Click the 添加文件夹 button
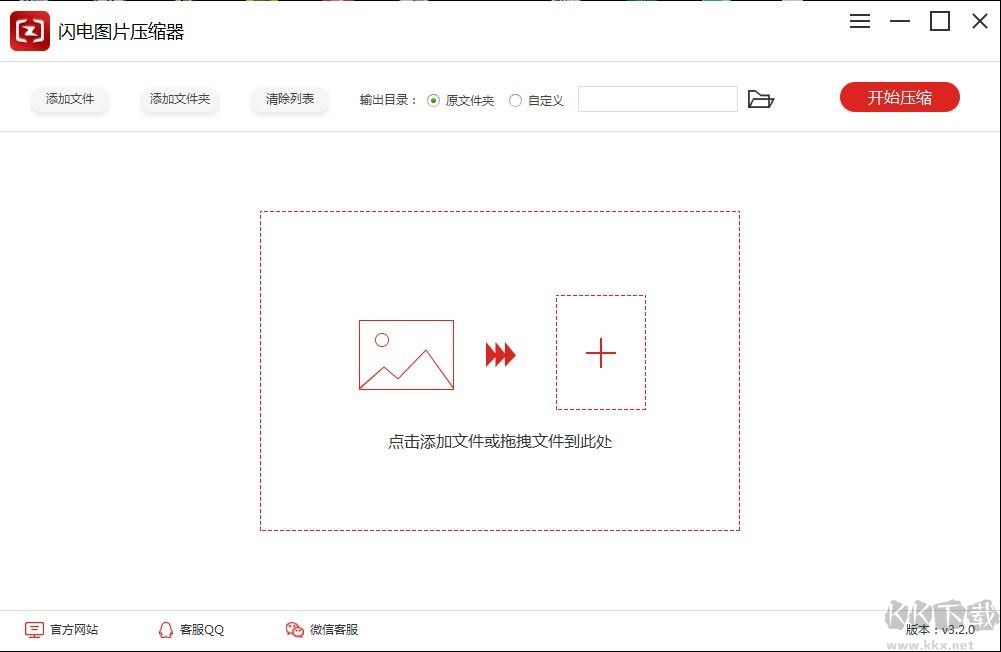The height and width of the screenshot is (652, 1001). click(x=180, y=99)
